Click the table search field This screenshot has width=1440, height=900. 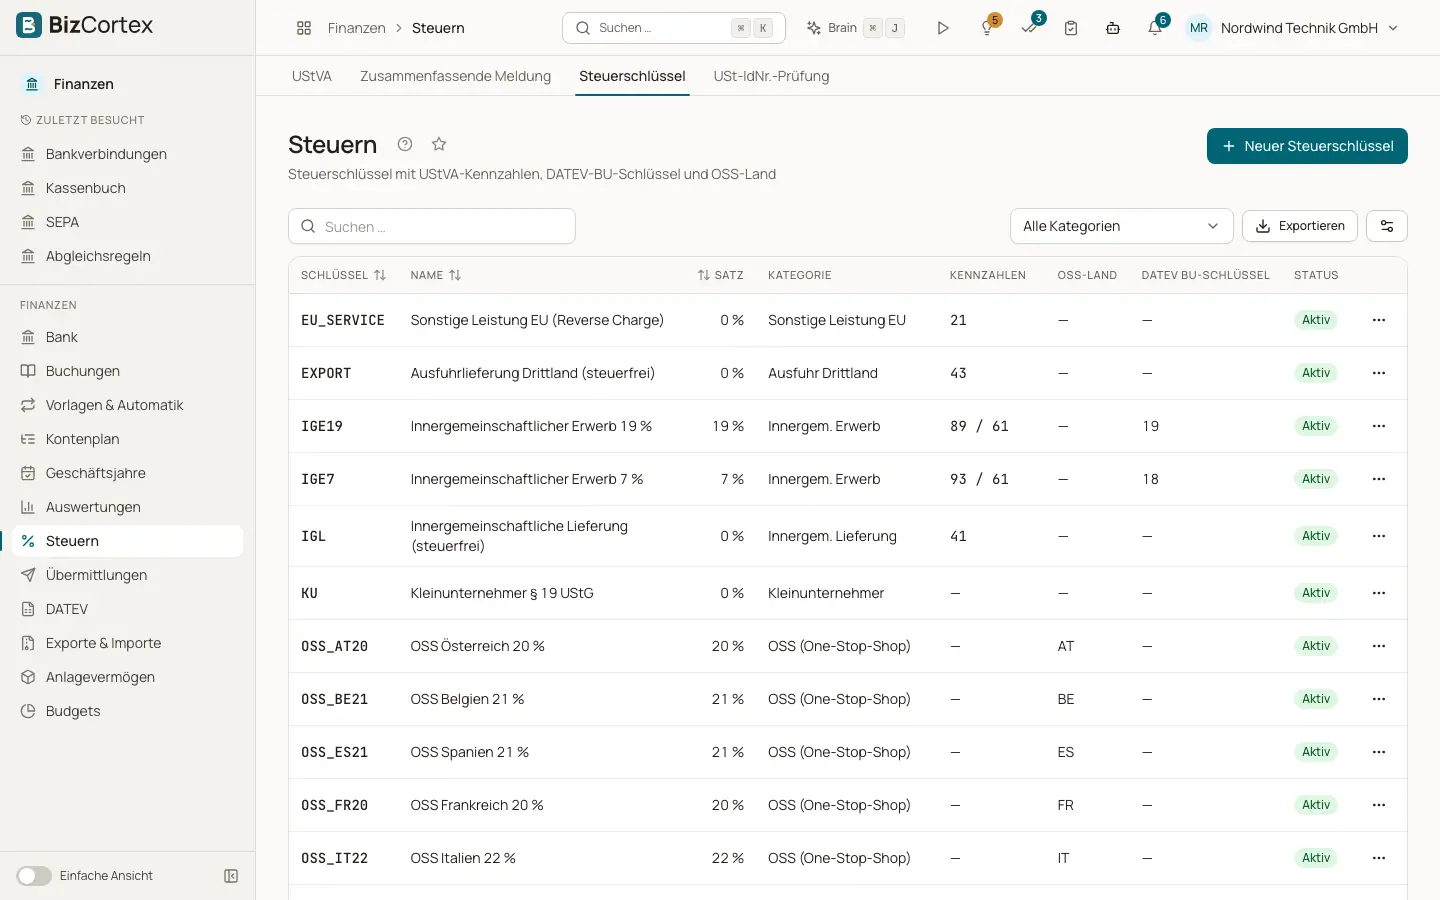click(x=432, y=226)
